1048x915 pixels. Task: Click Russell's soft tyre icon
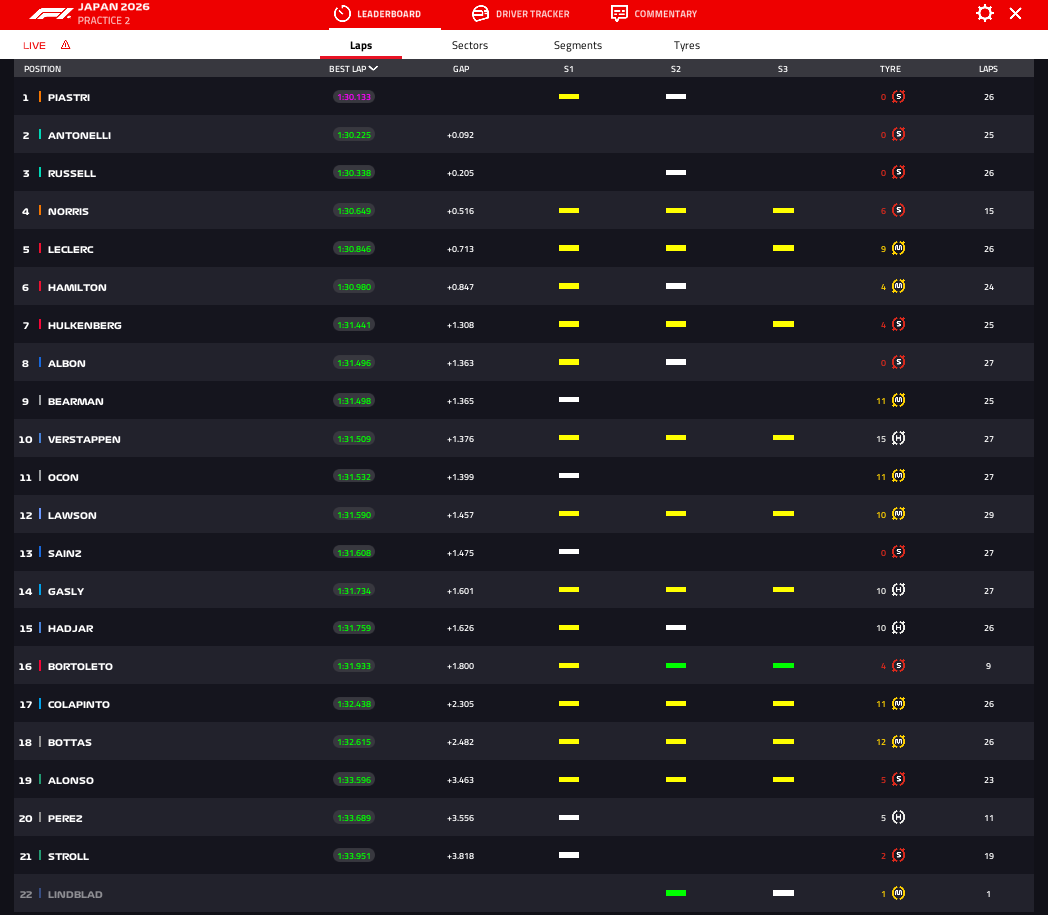click(898, 172)
